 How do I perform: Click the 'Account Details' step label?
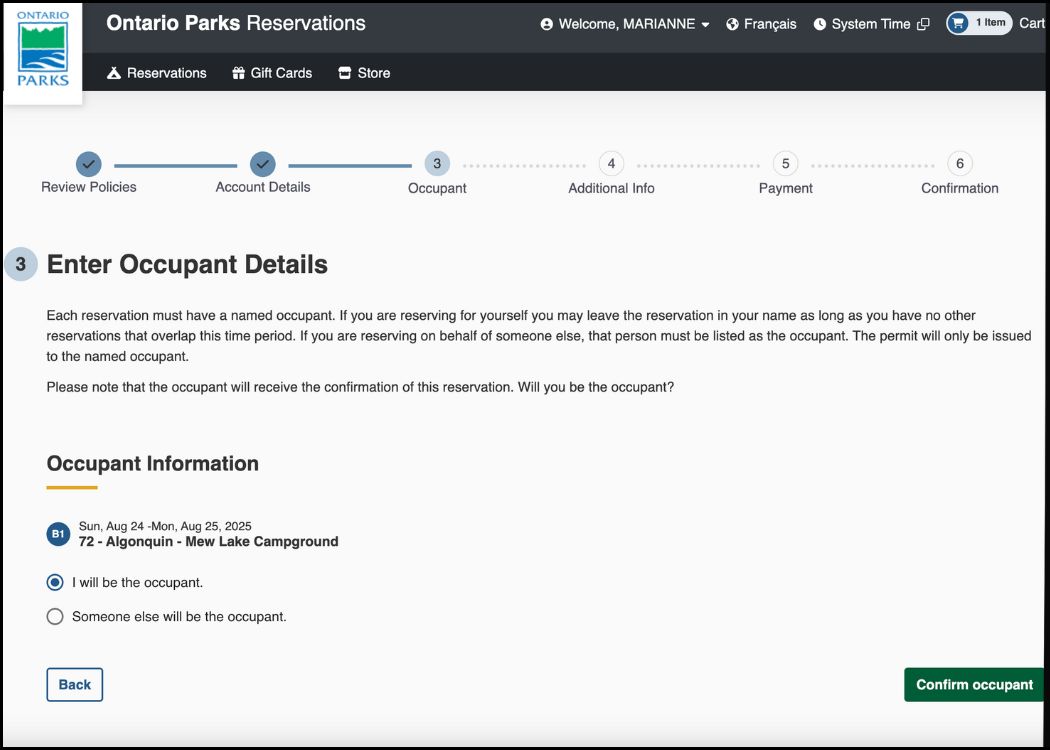pos(262,187)
